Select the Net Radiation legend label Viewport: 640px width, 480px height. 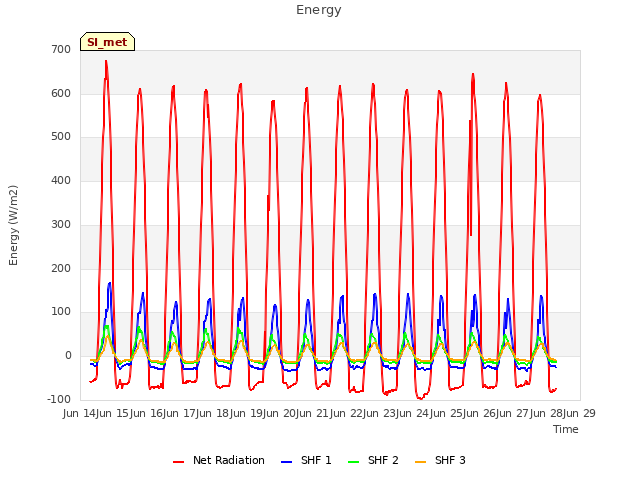coord(229,460)
